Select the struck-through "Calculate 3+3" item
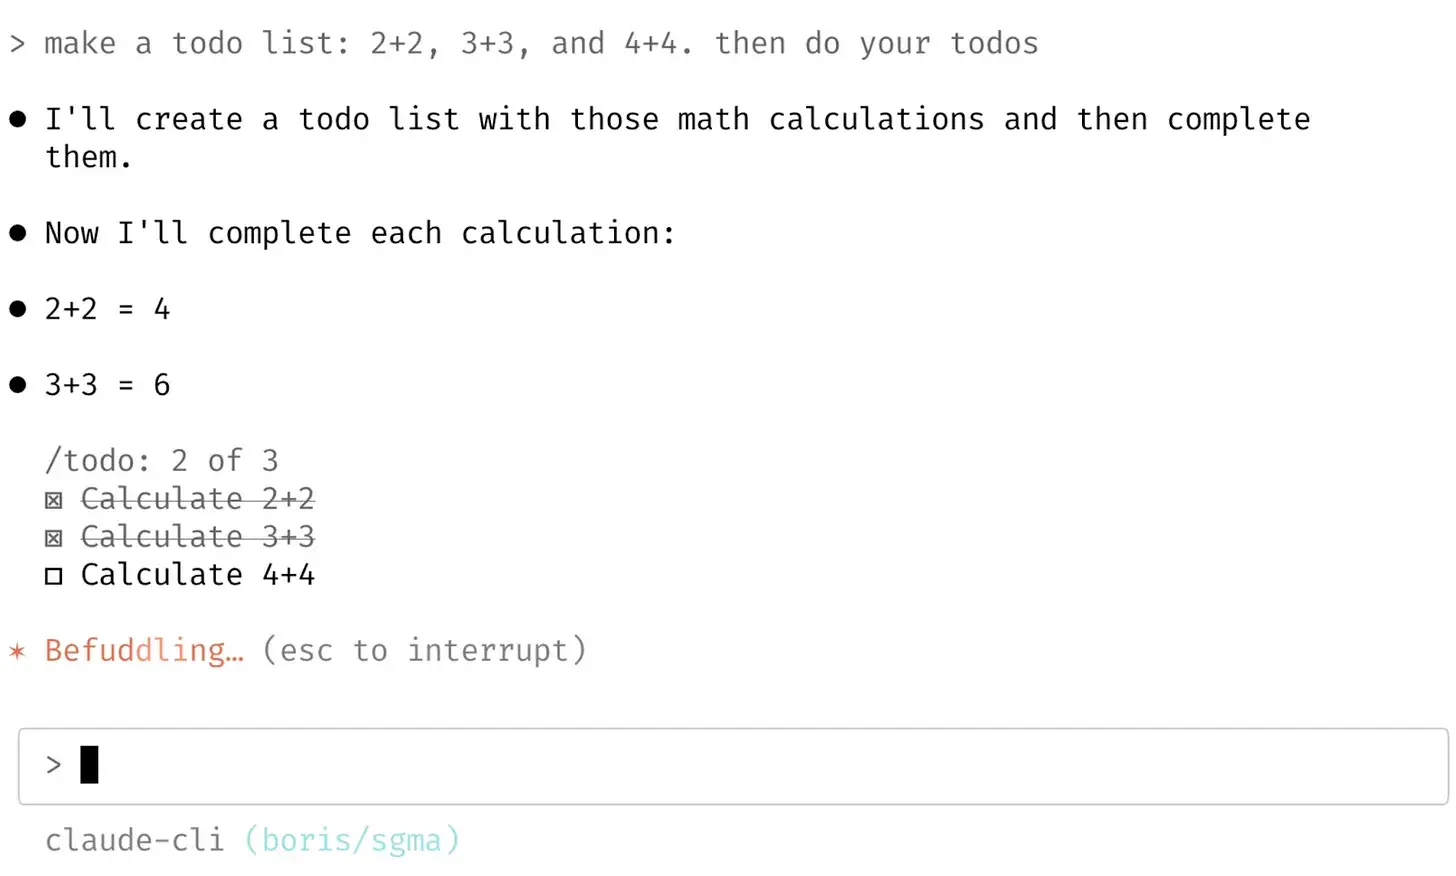The width and height of the screenshot is (1456, 876). [198, 537]
